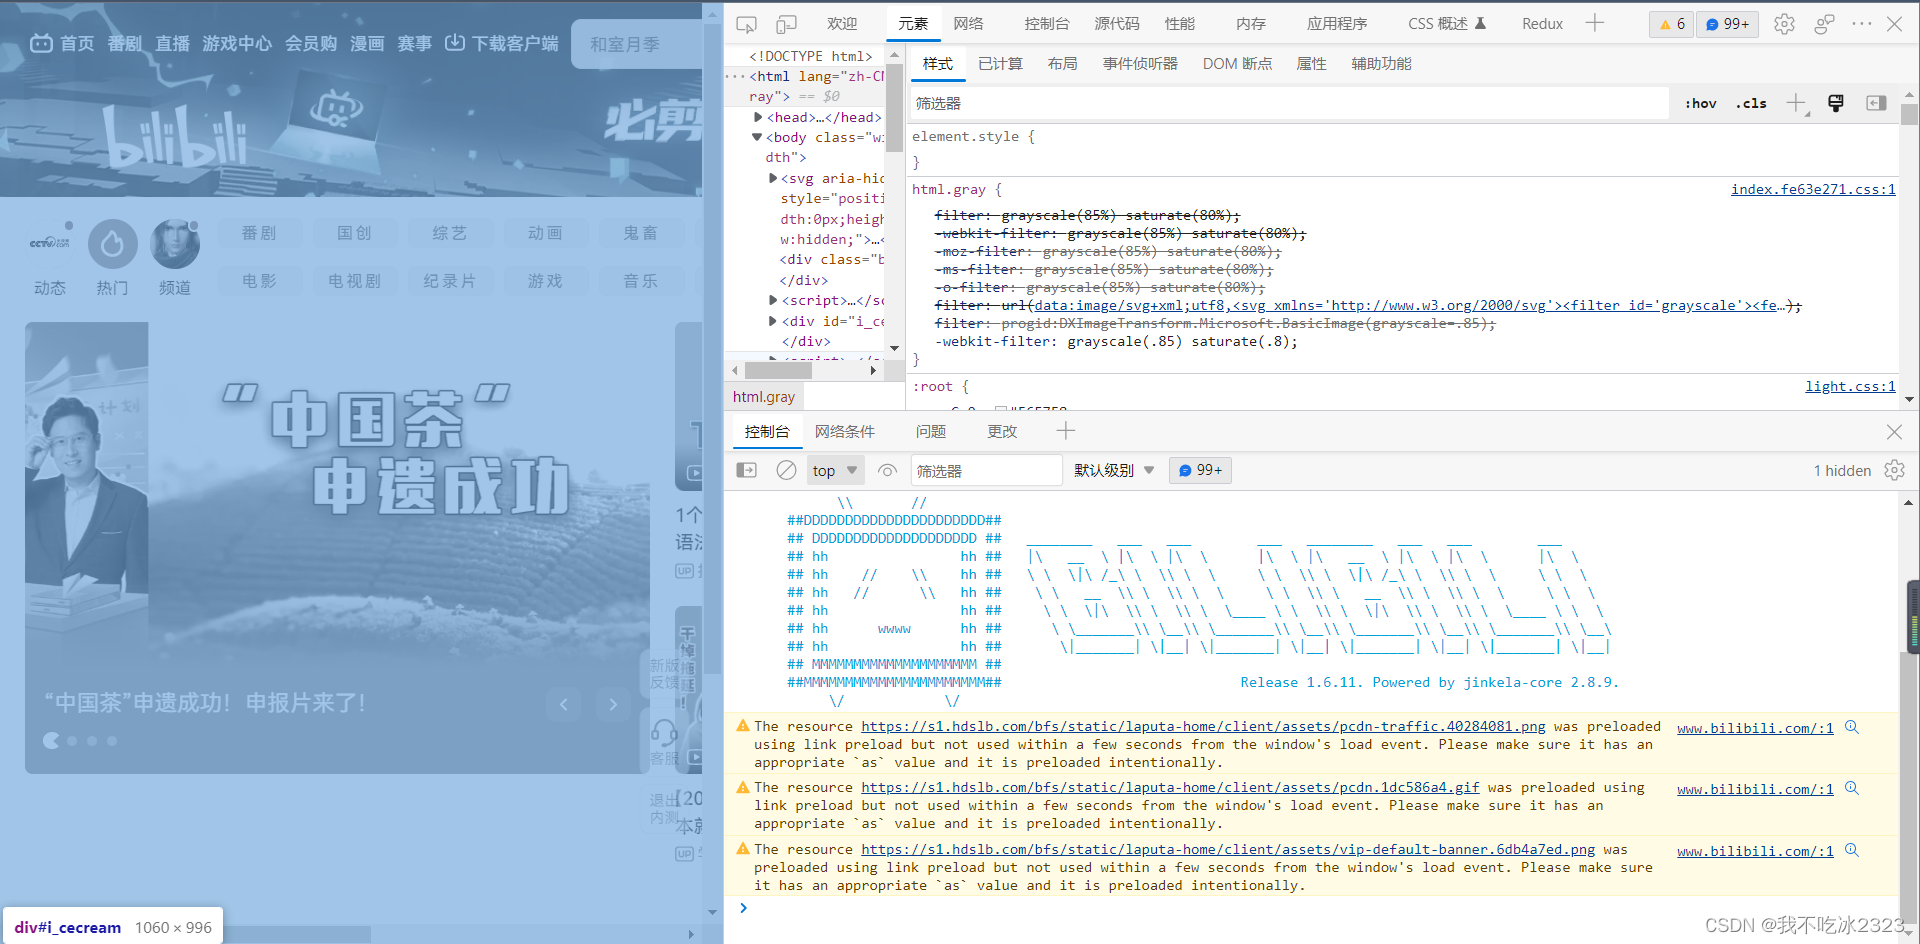1920x944 pixels.
Task: Search pcdn-traffic warning with magnifier icon
Action: point(1852,727)
